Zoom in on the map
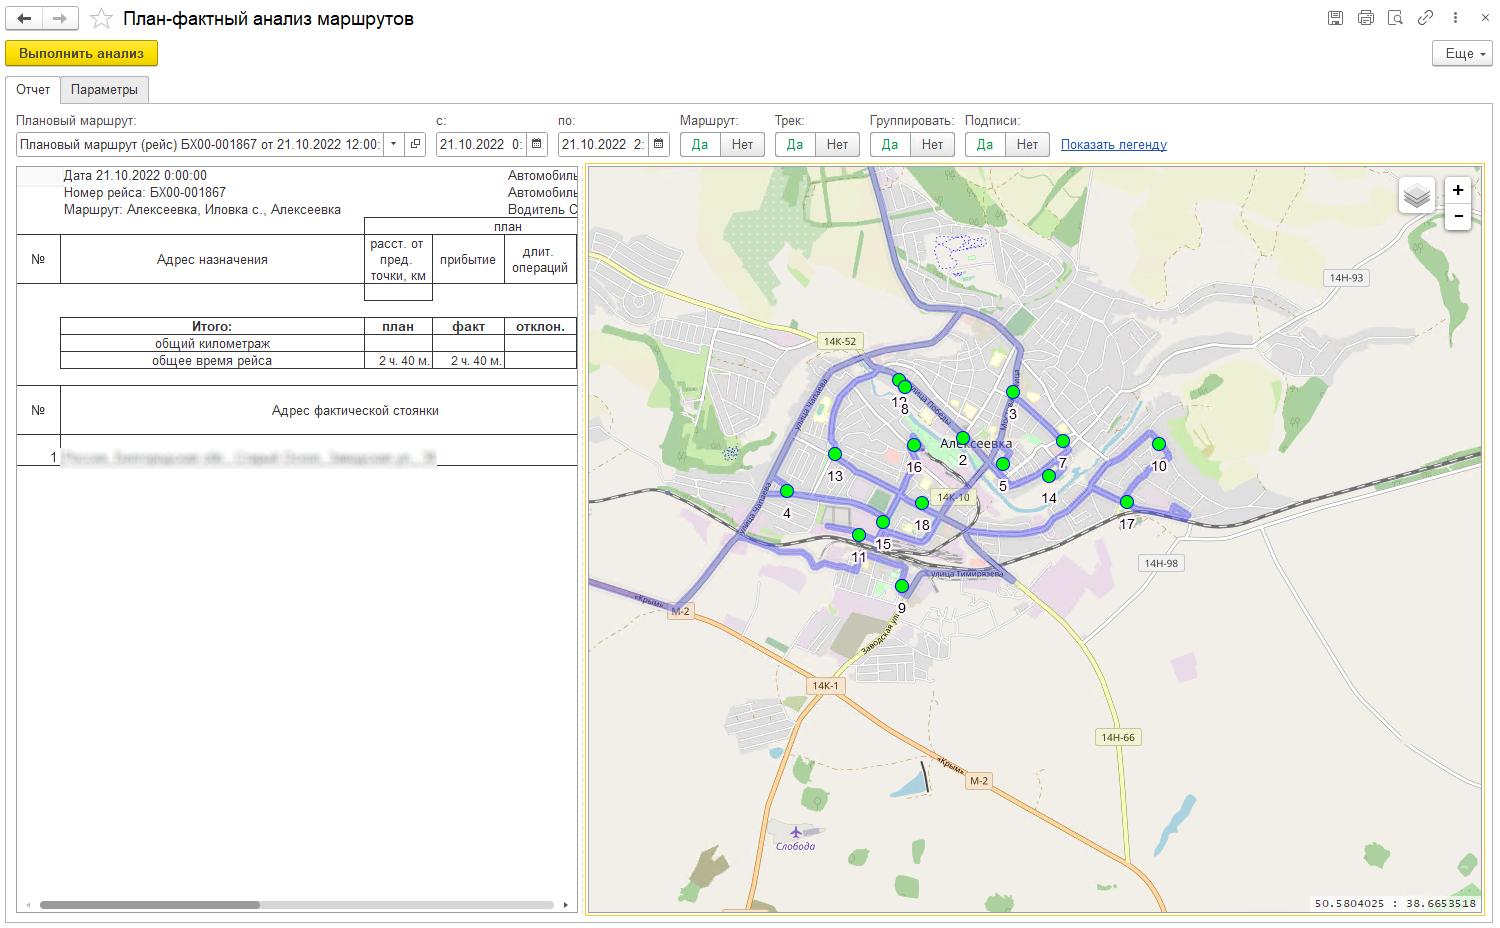This screenshot has height=928, width=1500. click(1458, 190)
